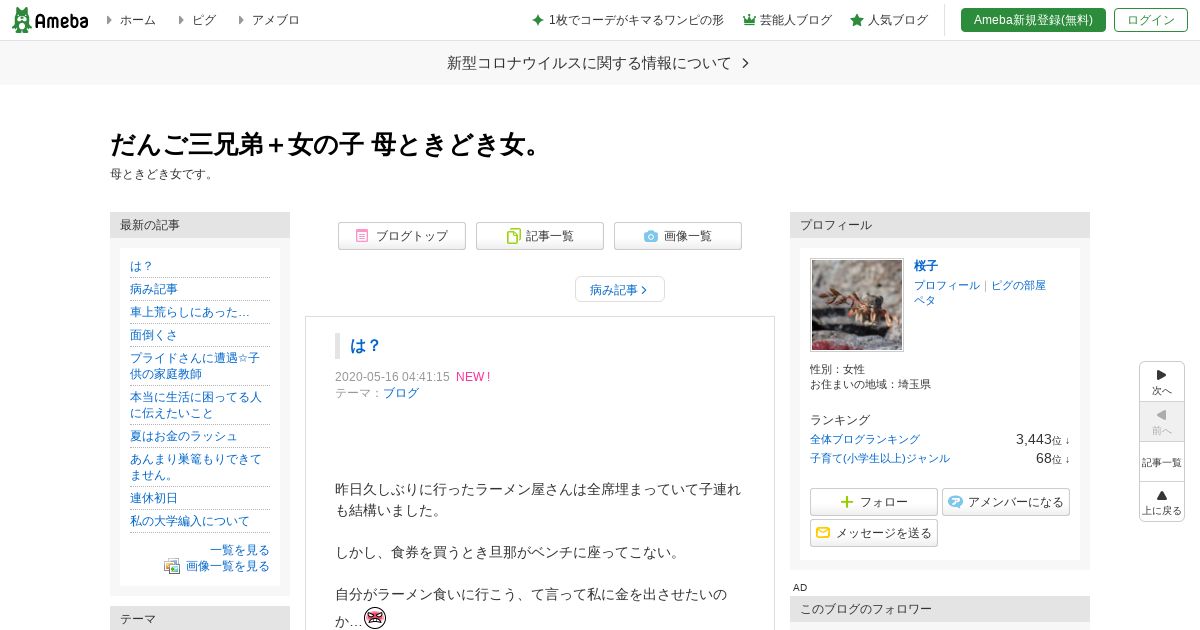The image size is (1200, 630).
Task: Open blog title だんご三兄弟+女の子 母ときどき女。
Action: (x=329, y=145)
